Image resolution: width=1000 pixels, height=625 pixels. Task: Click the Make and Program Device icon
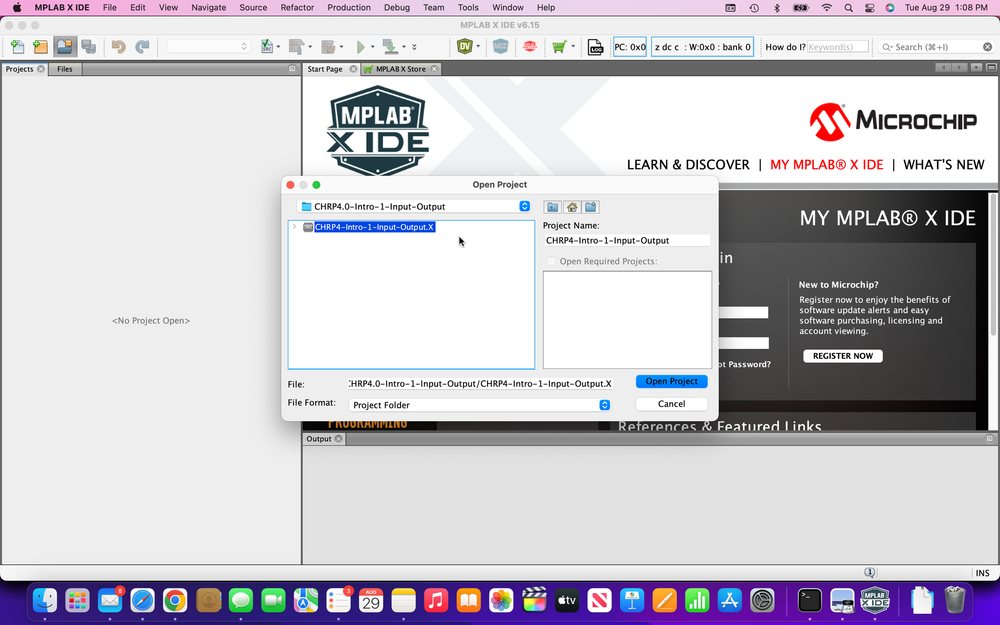[x=392, y=46]
